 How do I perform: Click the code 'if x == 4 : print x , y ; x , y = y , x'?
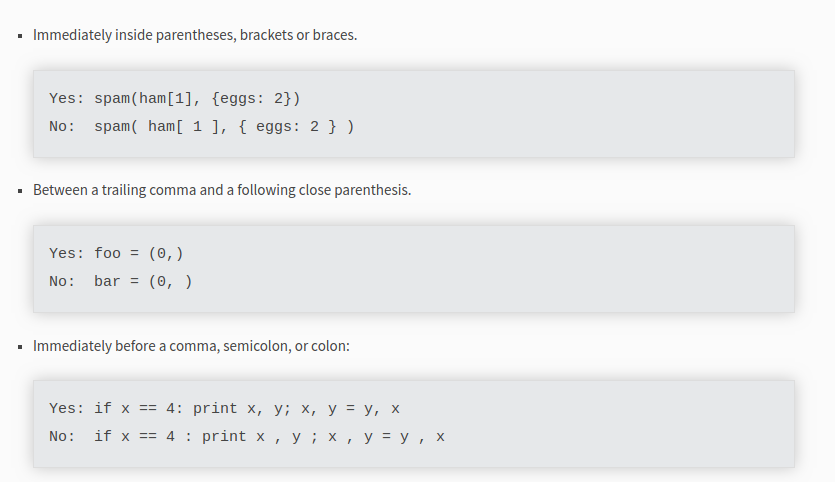click(x=269, y=437)
